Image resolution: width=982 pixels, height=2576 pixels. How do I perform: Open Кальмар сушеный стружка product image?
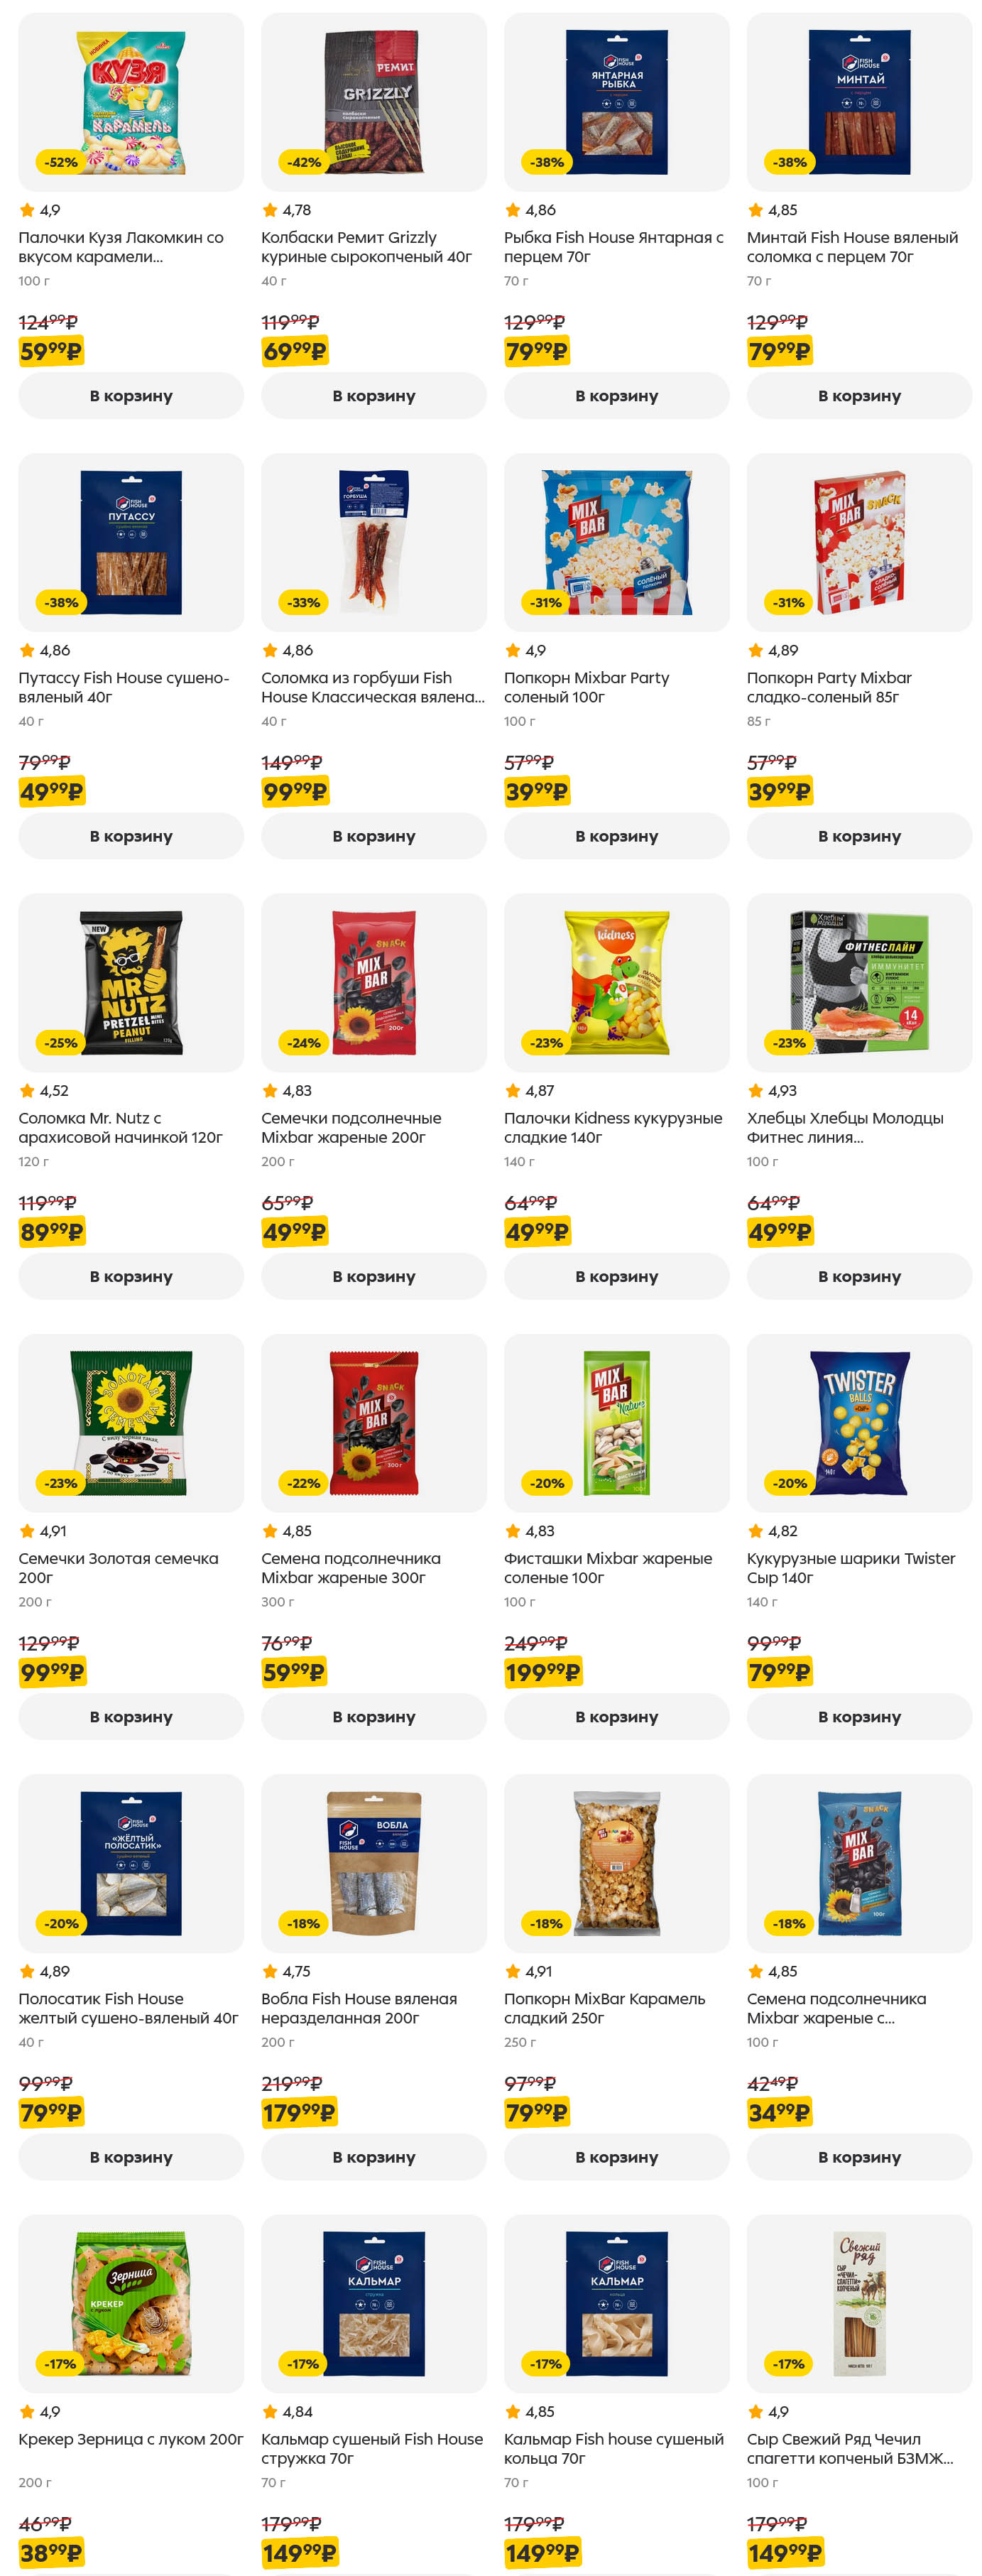373,2303
